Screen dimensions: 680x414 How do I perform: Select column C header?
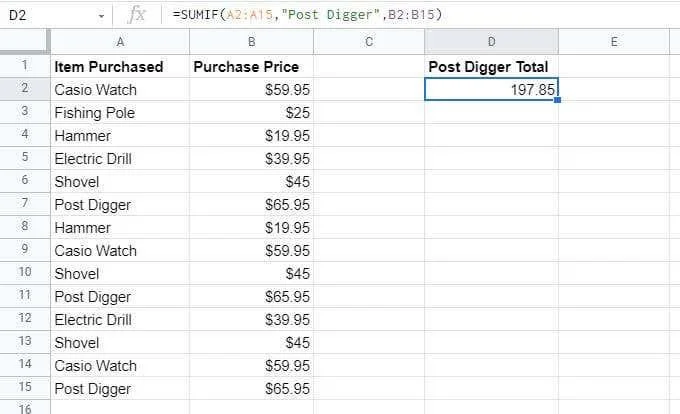[369, 42]
